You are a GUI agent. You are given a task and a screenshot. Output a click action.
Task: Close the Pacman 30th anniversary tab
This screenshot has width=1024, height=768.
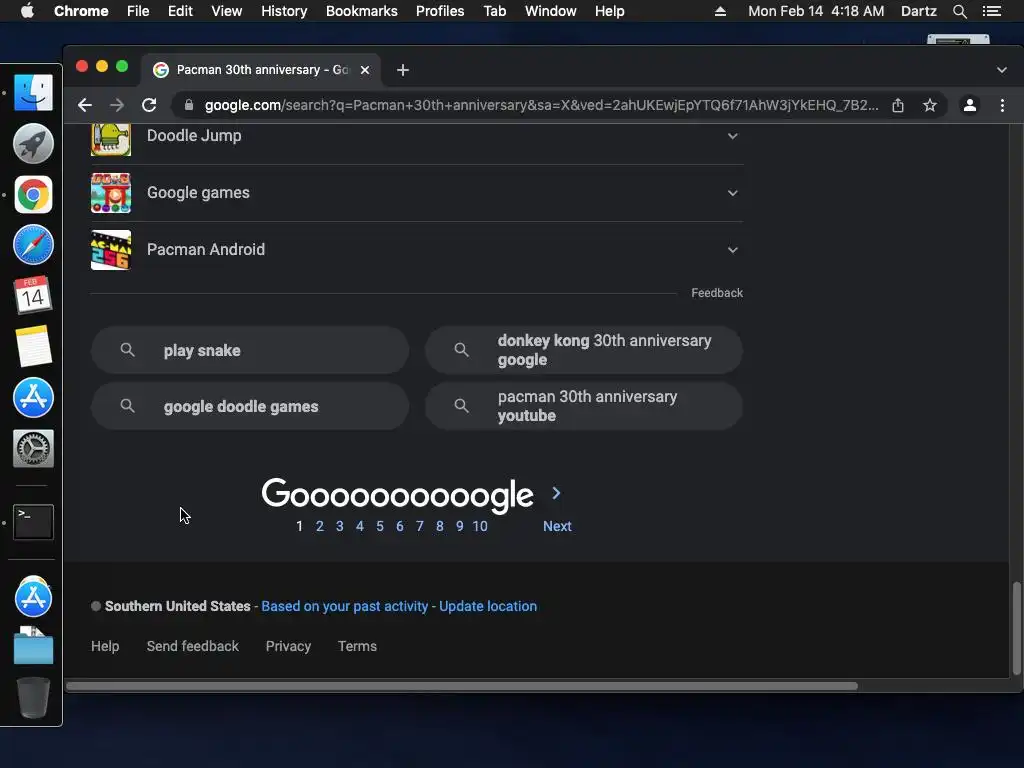pos(365,70)
